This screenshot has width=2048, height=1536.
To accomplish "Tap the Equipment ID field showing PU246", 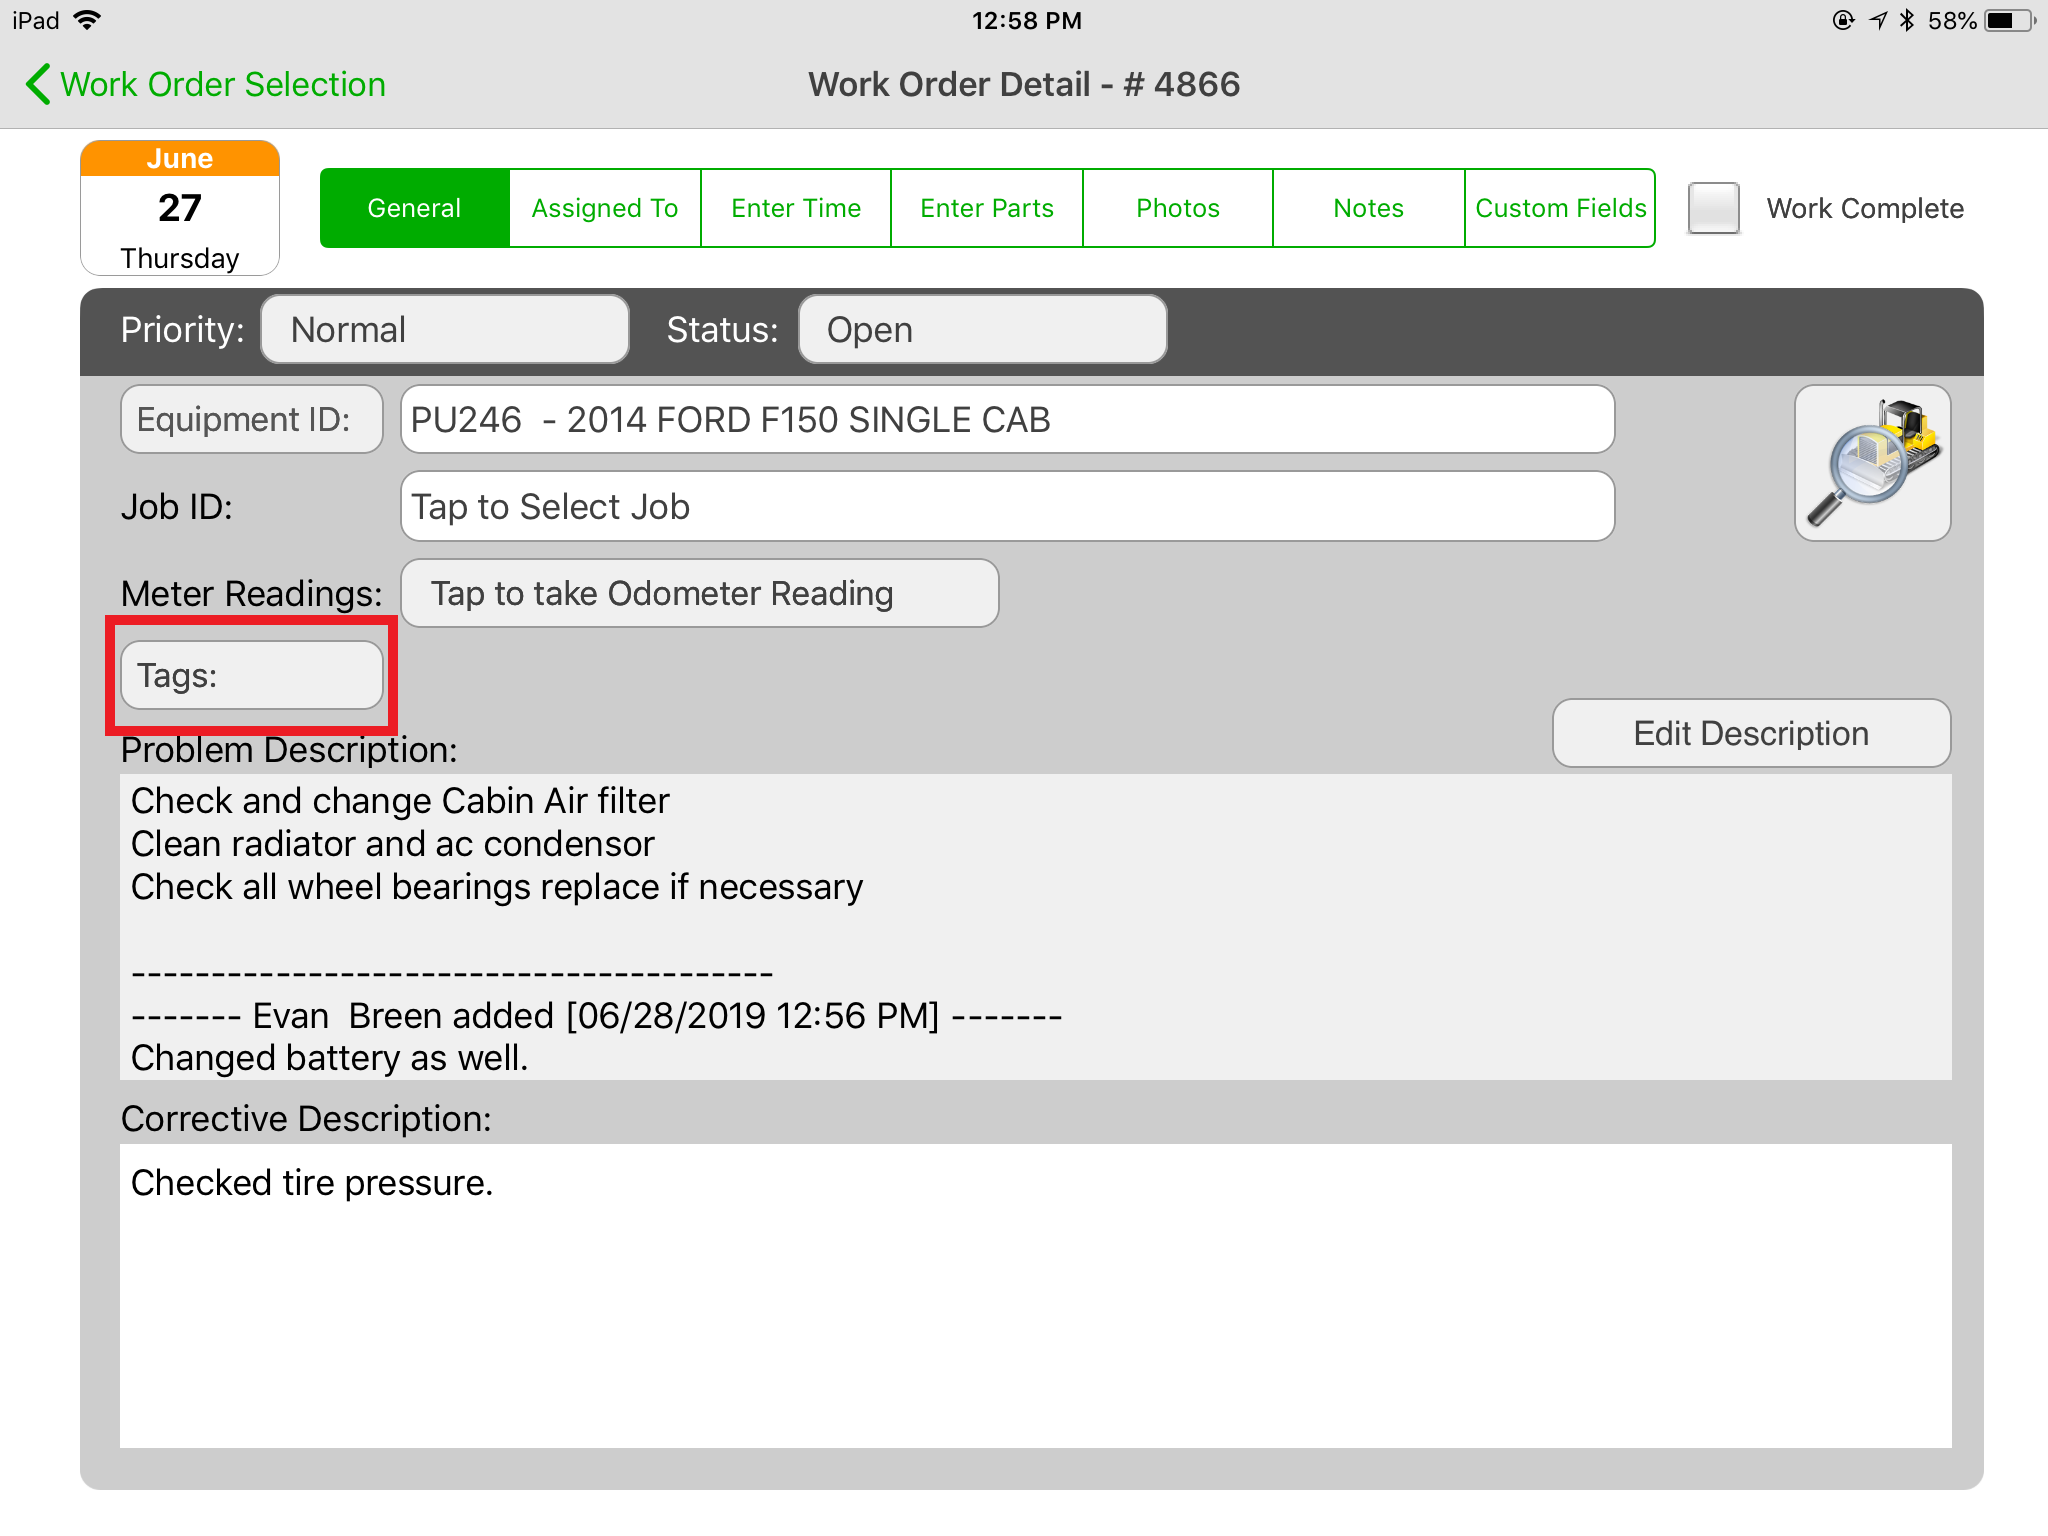I will point(1008,419).
